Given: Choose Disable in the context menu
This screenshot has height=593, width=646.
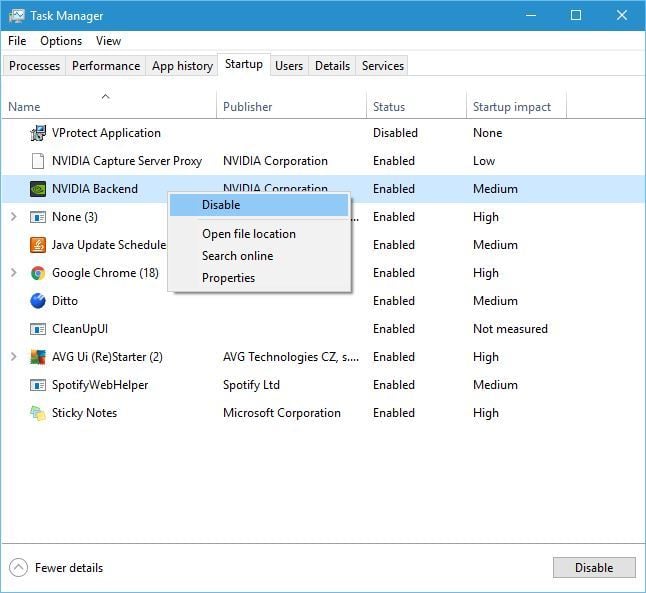Looking at the screenshot, I should tap(259, 205).
